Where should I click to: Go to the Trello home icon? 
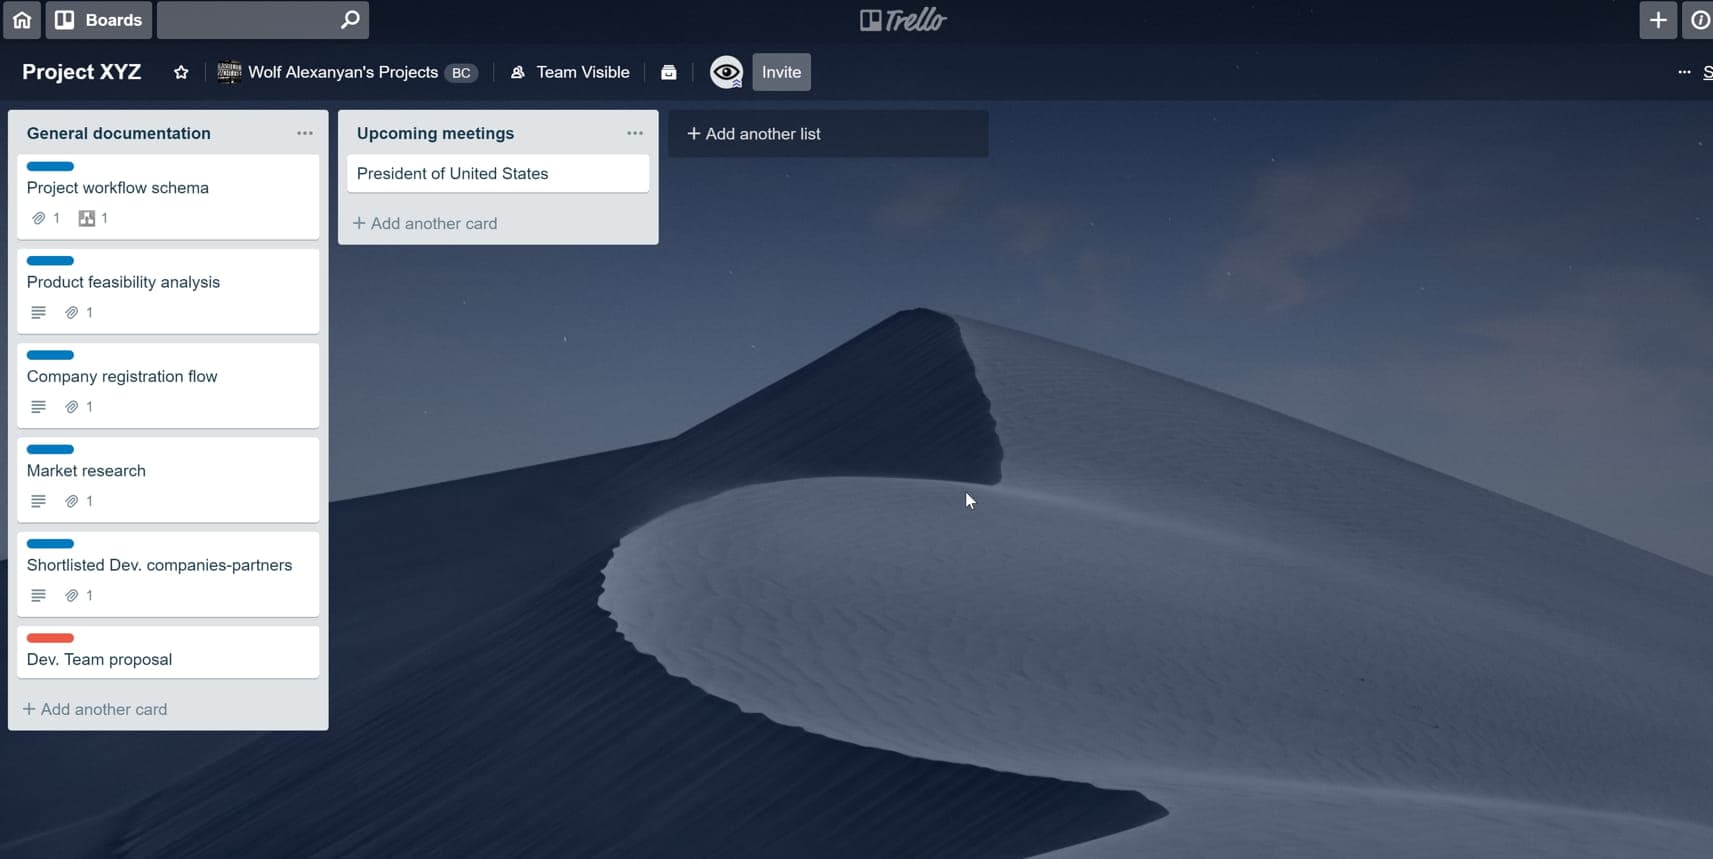22,20
